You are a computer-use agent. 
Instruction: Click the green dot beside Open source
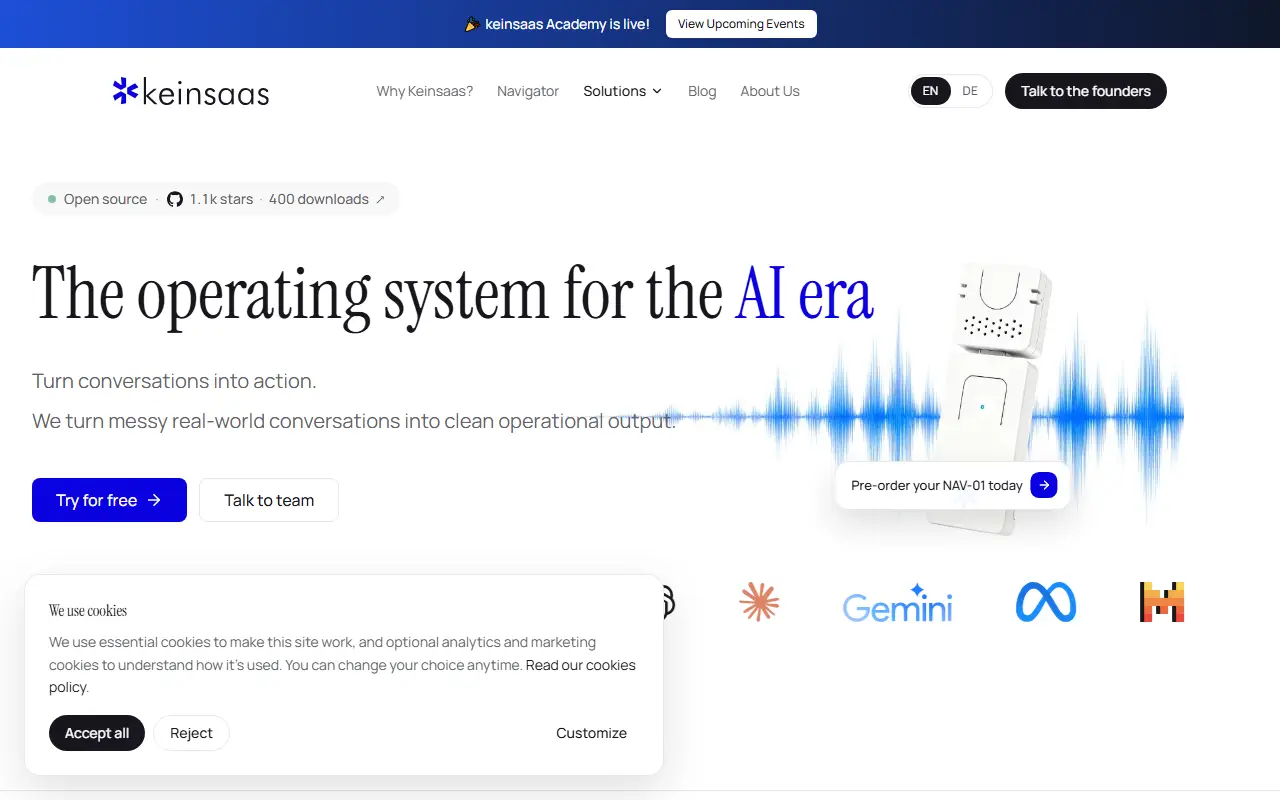click(x=52, y=199)
